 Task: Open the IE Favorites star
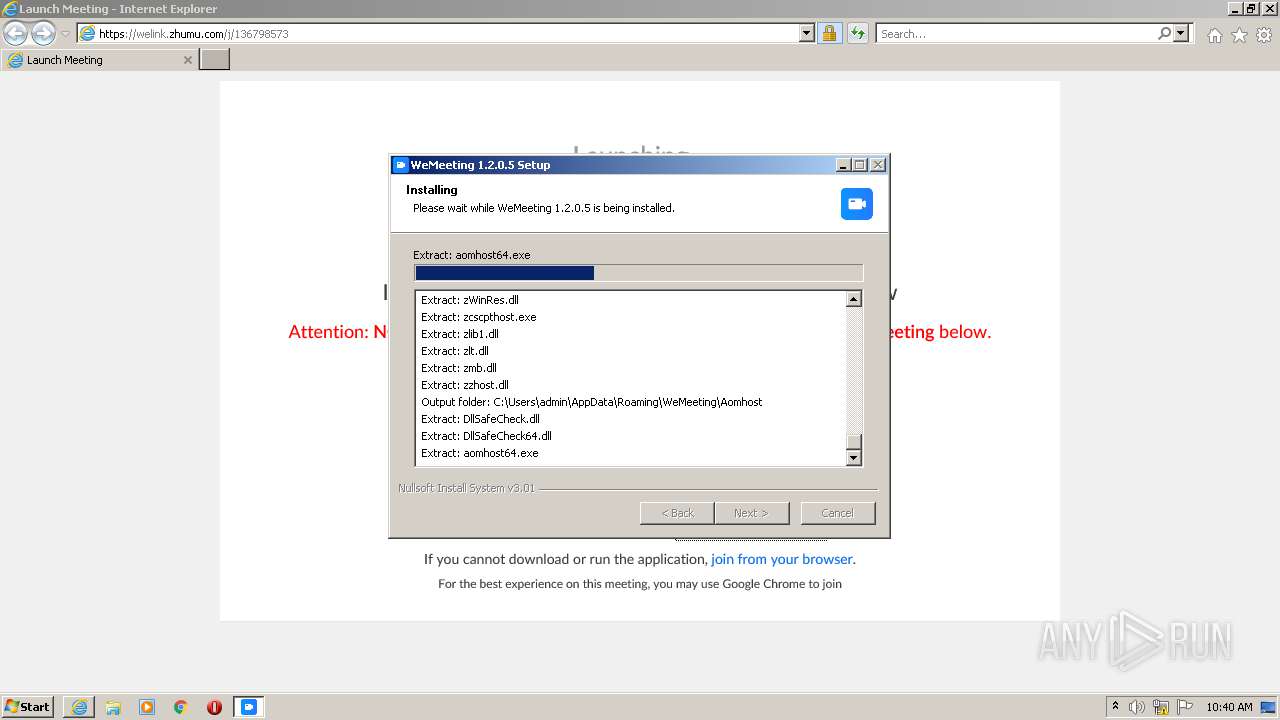[x=1239, y=35]
